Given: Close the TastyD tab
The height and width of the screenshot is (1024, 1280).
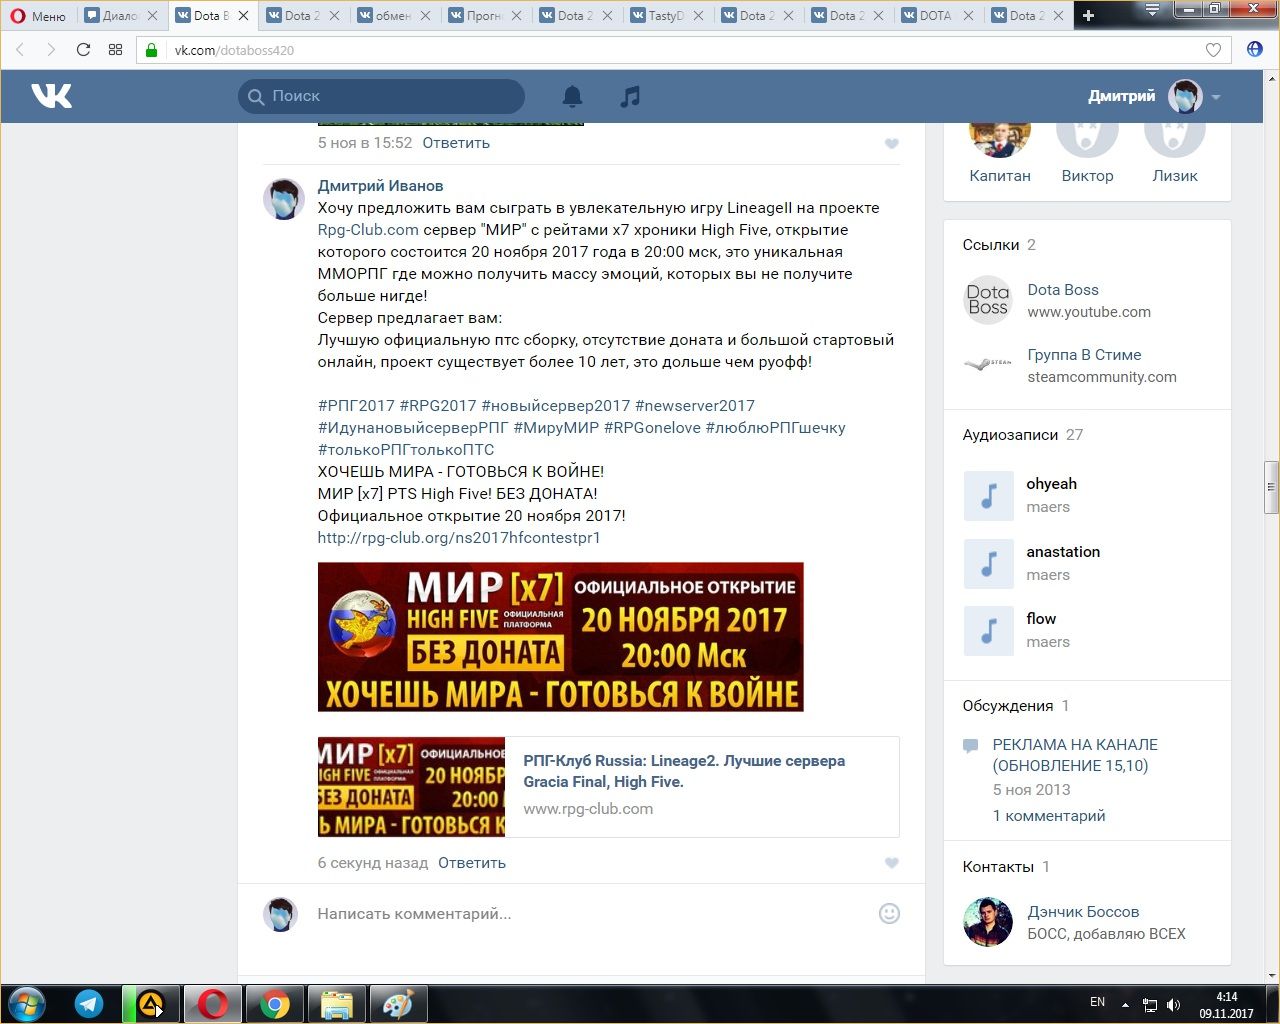Looking at the screenshot, I should tap(698, 16).
